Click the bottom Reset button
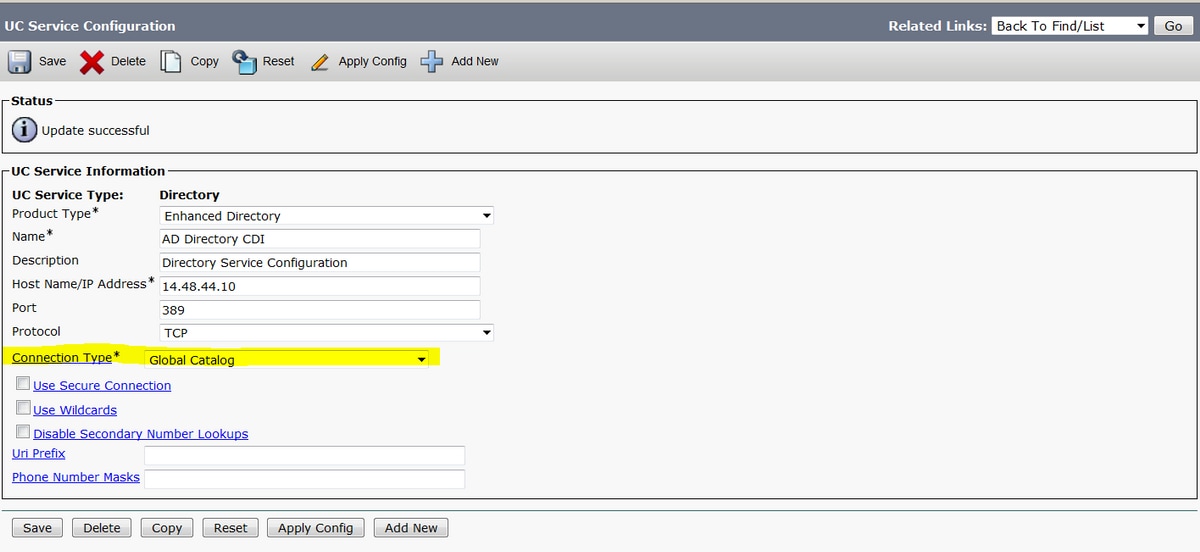 point(231,528)
